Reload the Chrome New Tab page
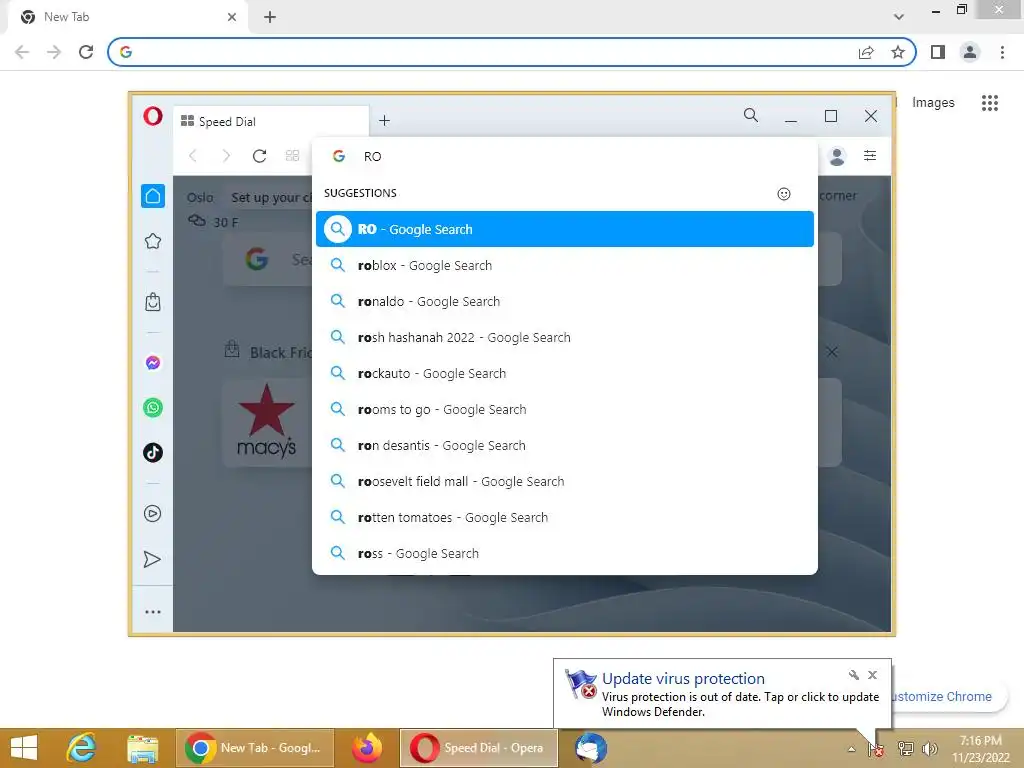1024x768 pixels. coord(86,52)
